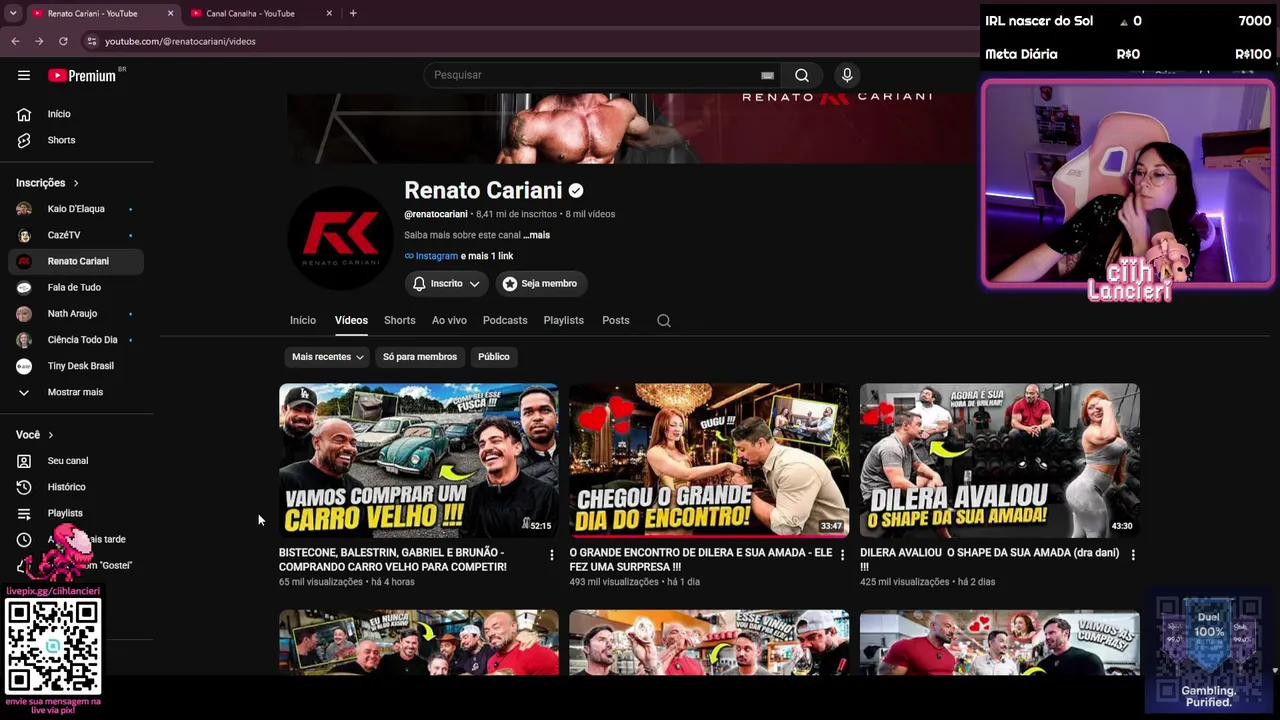The height and width of the screenshot is (720, 1280).
Task: Play the Dilera Avaliou thumbnail
Action: [1000, 461]
